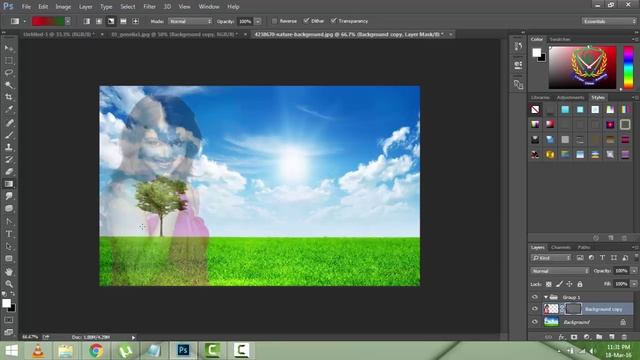640x360 pixels.
Task: Select the Hand tool
Action: (x=9, y=272)
